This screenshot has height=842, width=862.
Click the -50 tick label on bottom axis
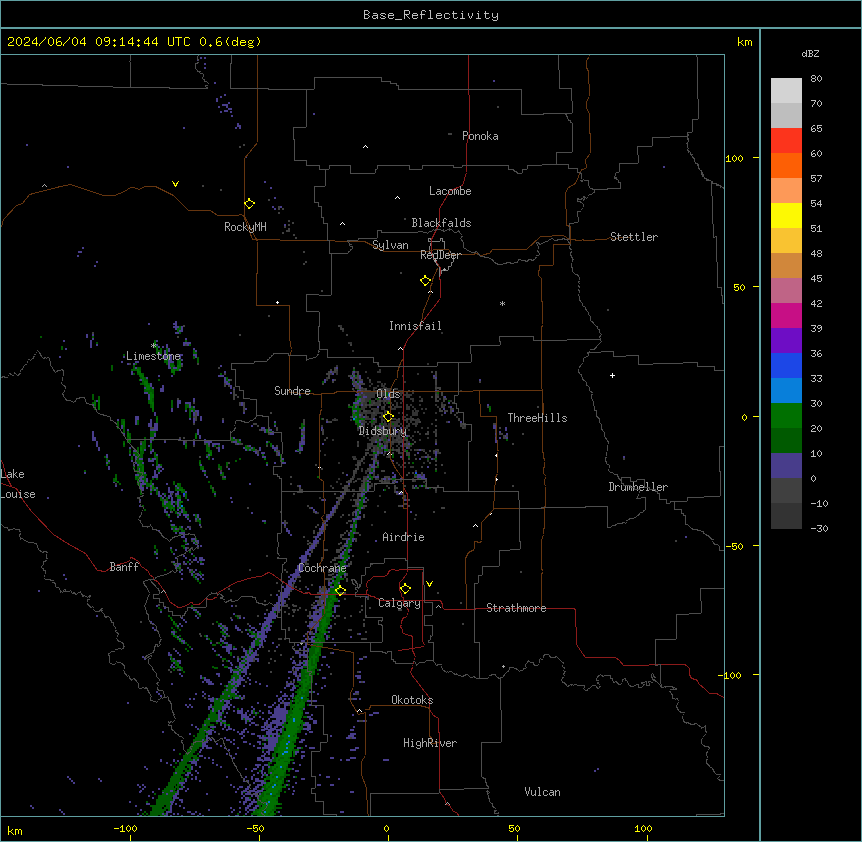point(255,828)
